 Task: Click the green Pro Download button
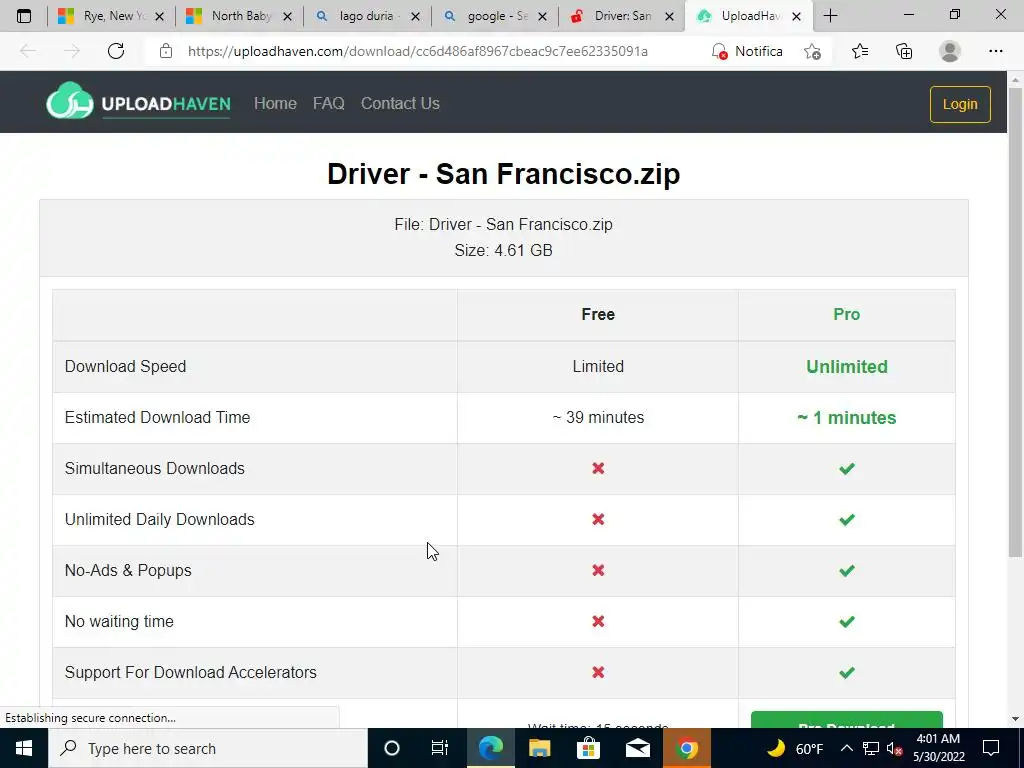[846, 720]
